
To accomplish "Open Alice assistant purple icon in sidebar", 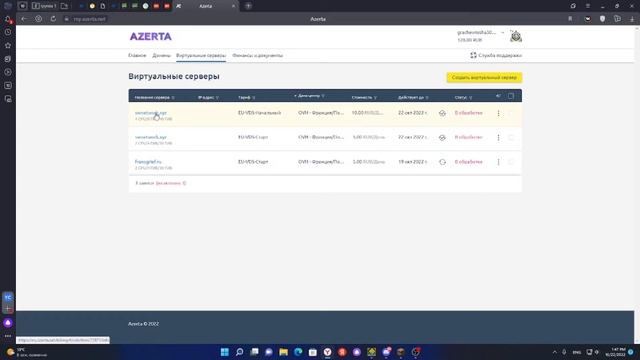I will coord(8,323).
